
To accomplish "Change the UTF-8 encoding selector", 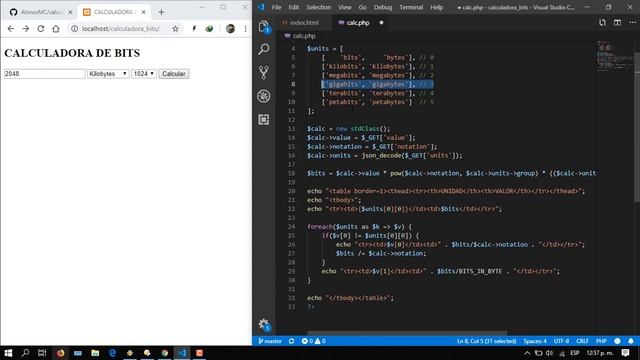I will [x=561, y=341].
